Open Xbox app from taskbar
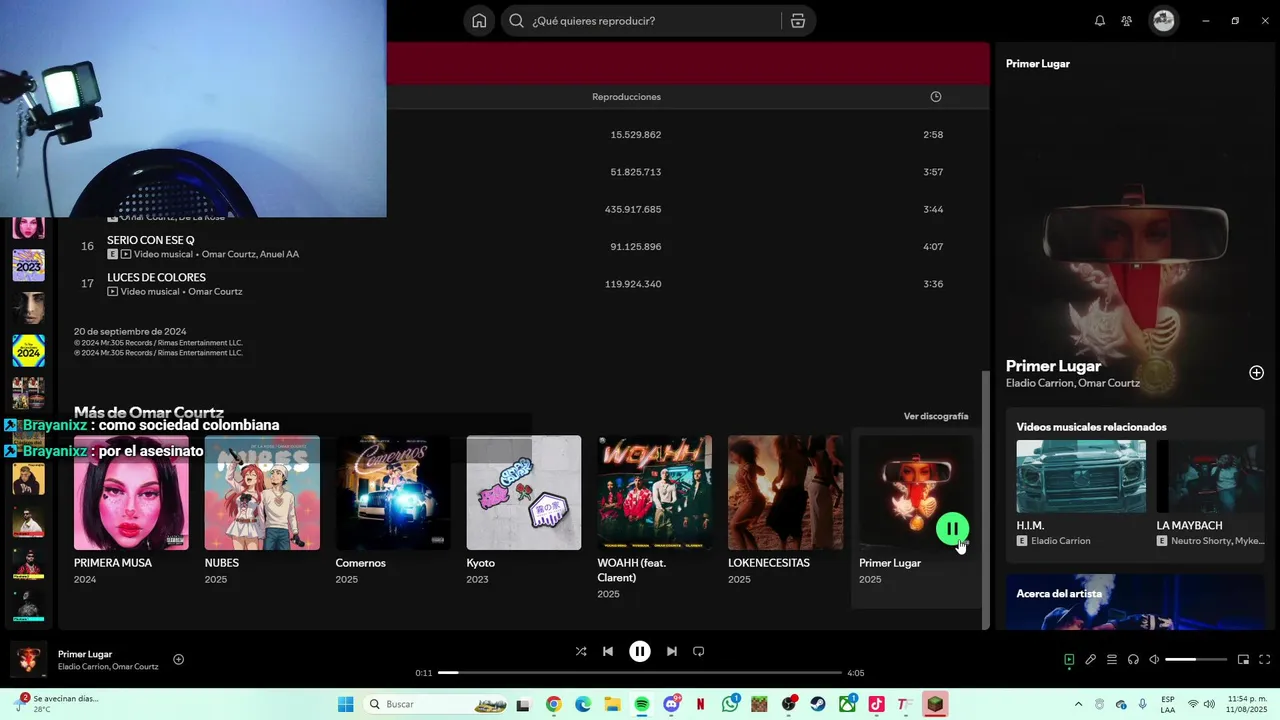The width and height of the screenshot is (1280, 720). [x=848, y=704]
